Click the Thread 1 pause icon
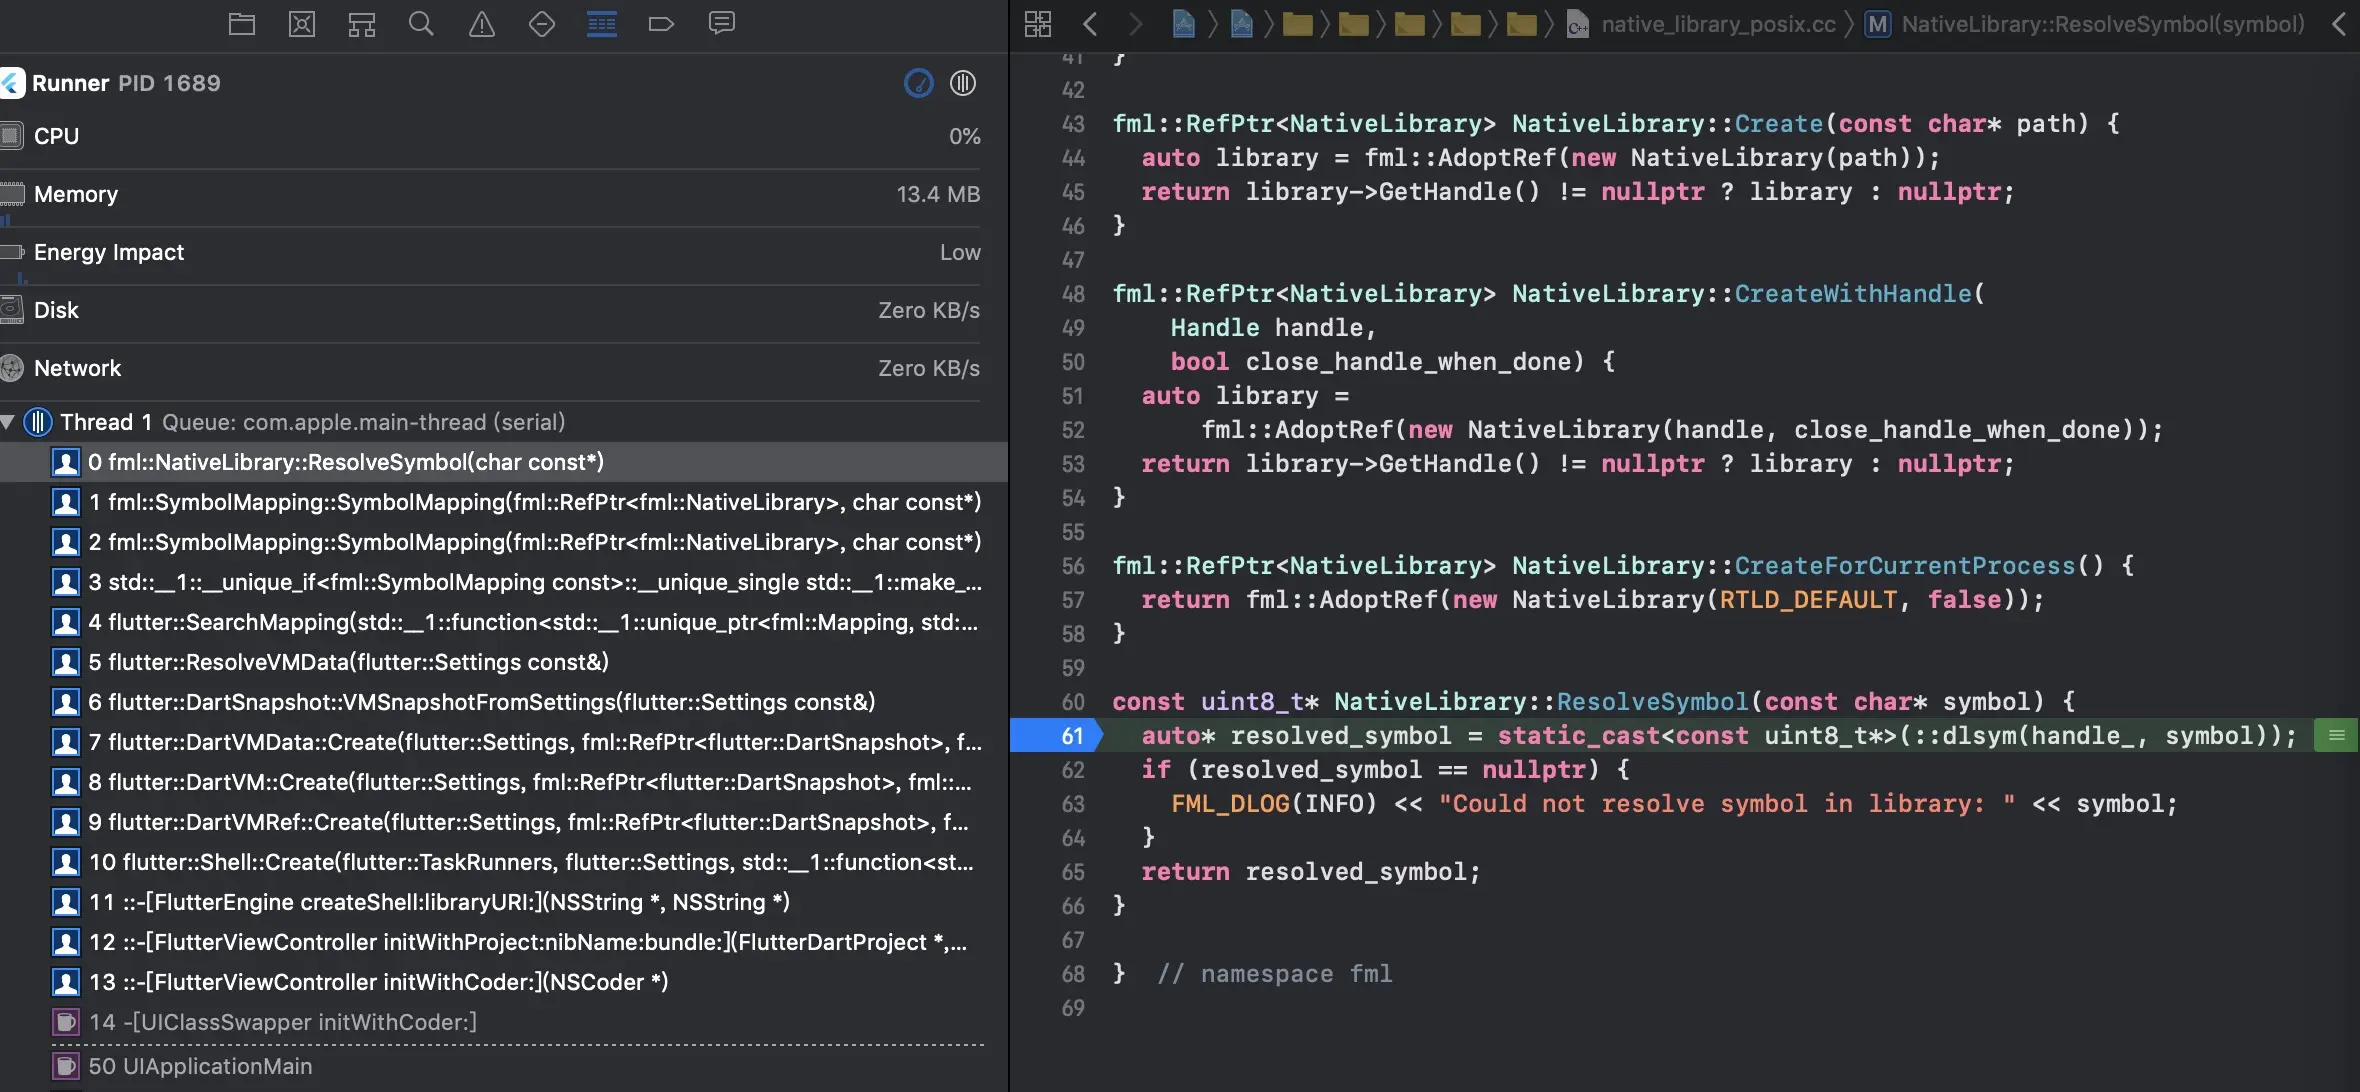This screenshot has height=1092, width=2360. point(38,422)
